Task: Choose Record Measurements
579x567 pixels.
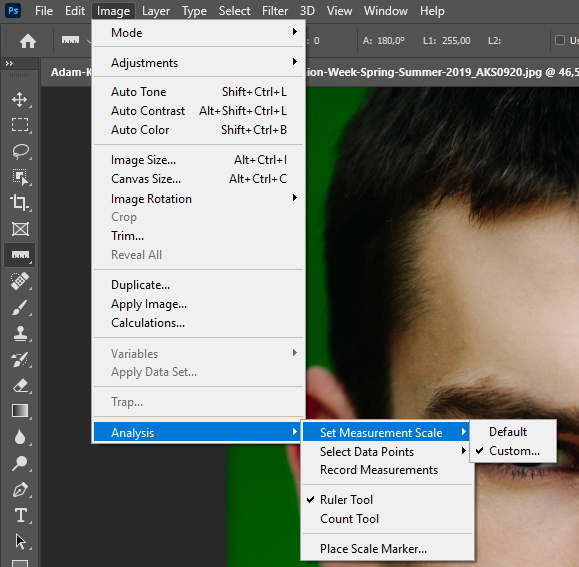Action: pos(387,470)
